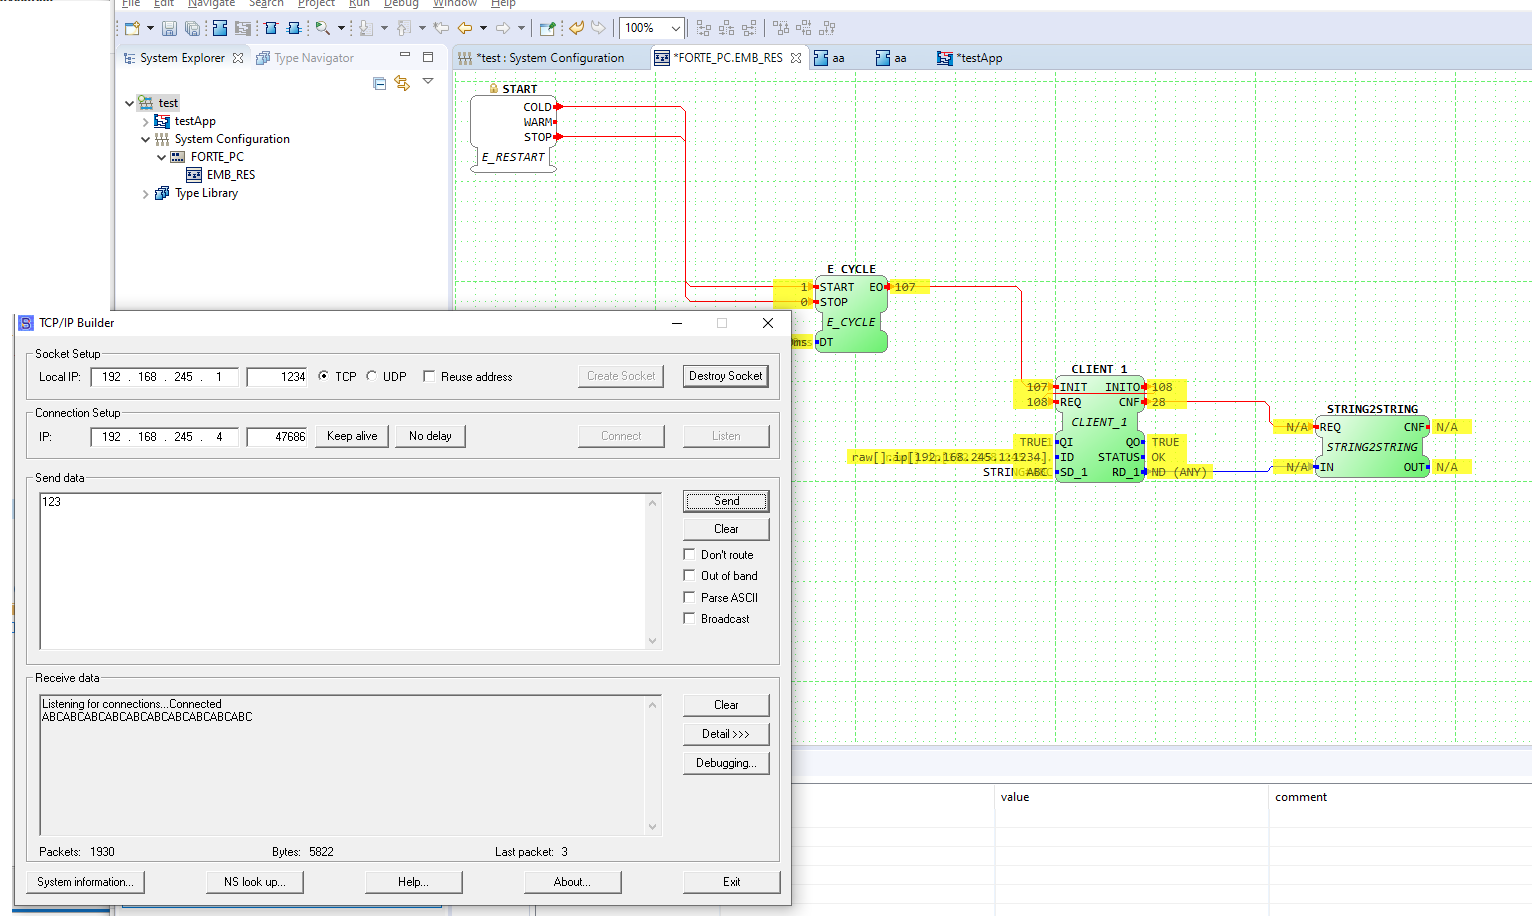Select the TCP radio button
This screenshot has height=916, width=1532.
click(323, 376)
